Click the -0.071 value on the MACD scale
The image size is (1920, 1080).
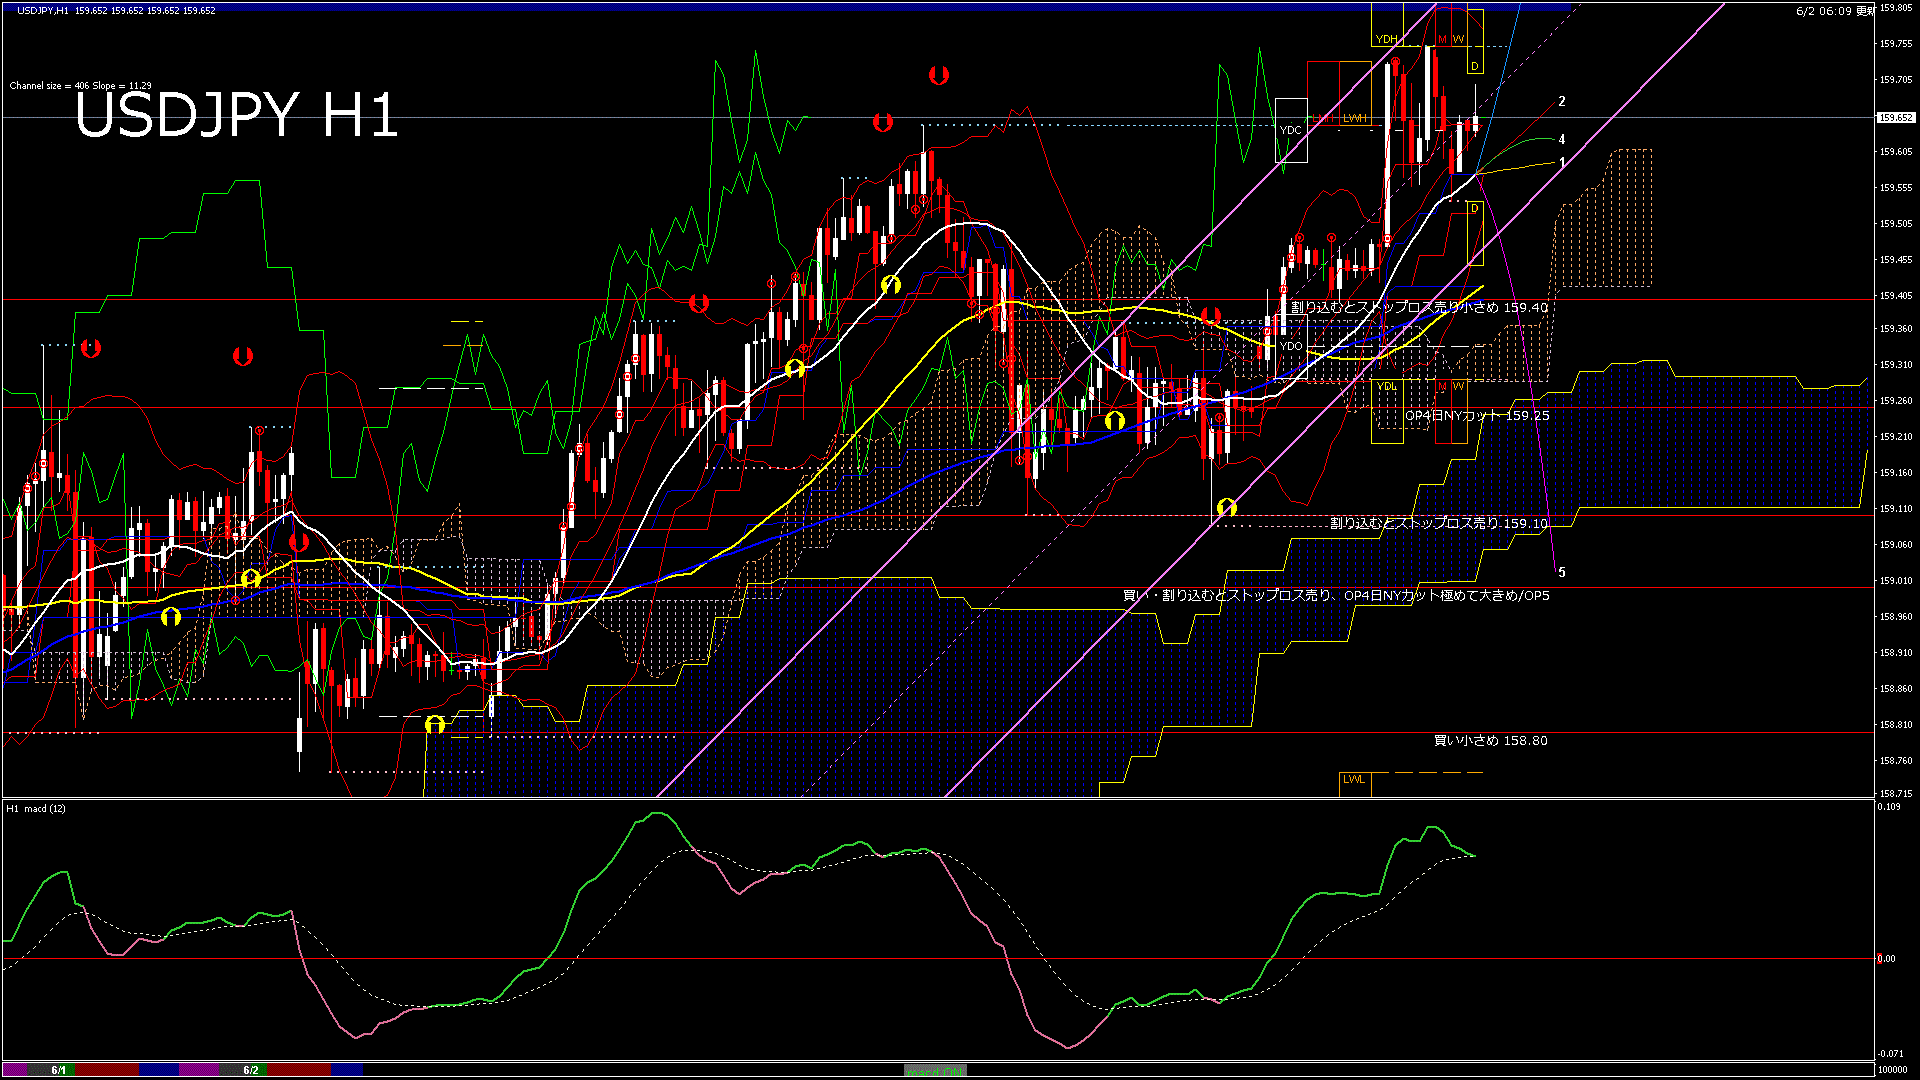[x=1890, y=1054]
